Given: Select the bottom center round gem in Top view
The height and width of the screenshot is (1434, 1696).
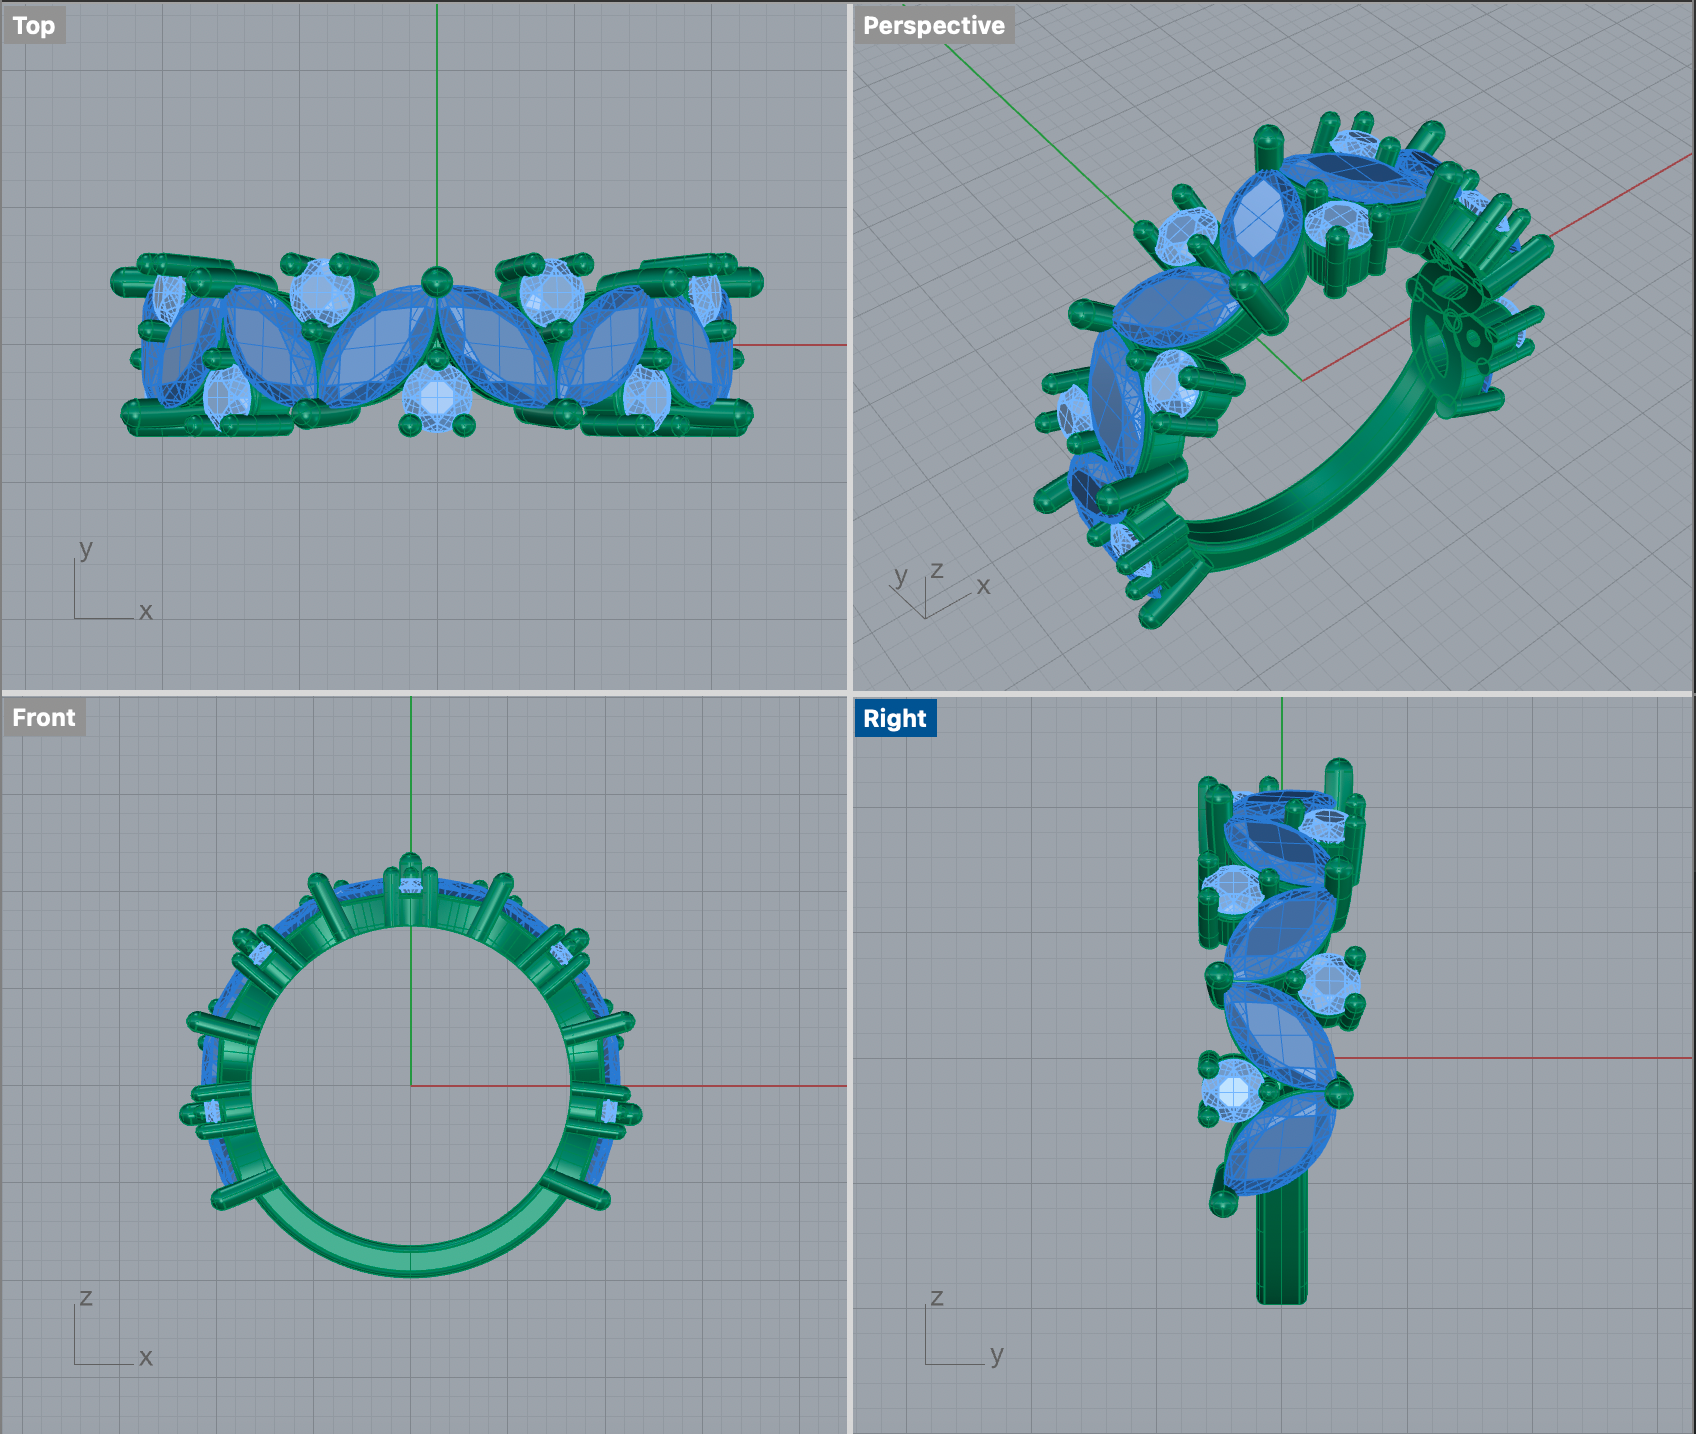Looking at the screenshot, I should [437, 397].
